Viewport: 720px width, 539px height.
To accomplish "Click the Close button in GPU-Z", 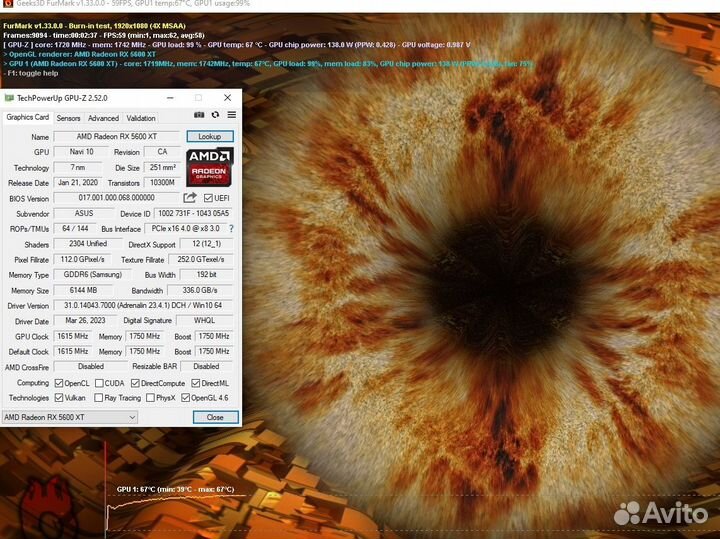I will [x=215, y=417].
